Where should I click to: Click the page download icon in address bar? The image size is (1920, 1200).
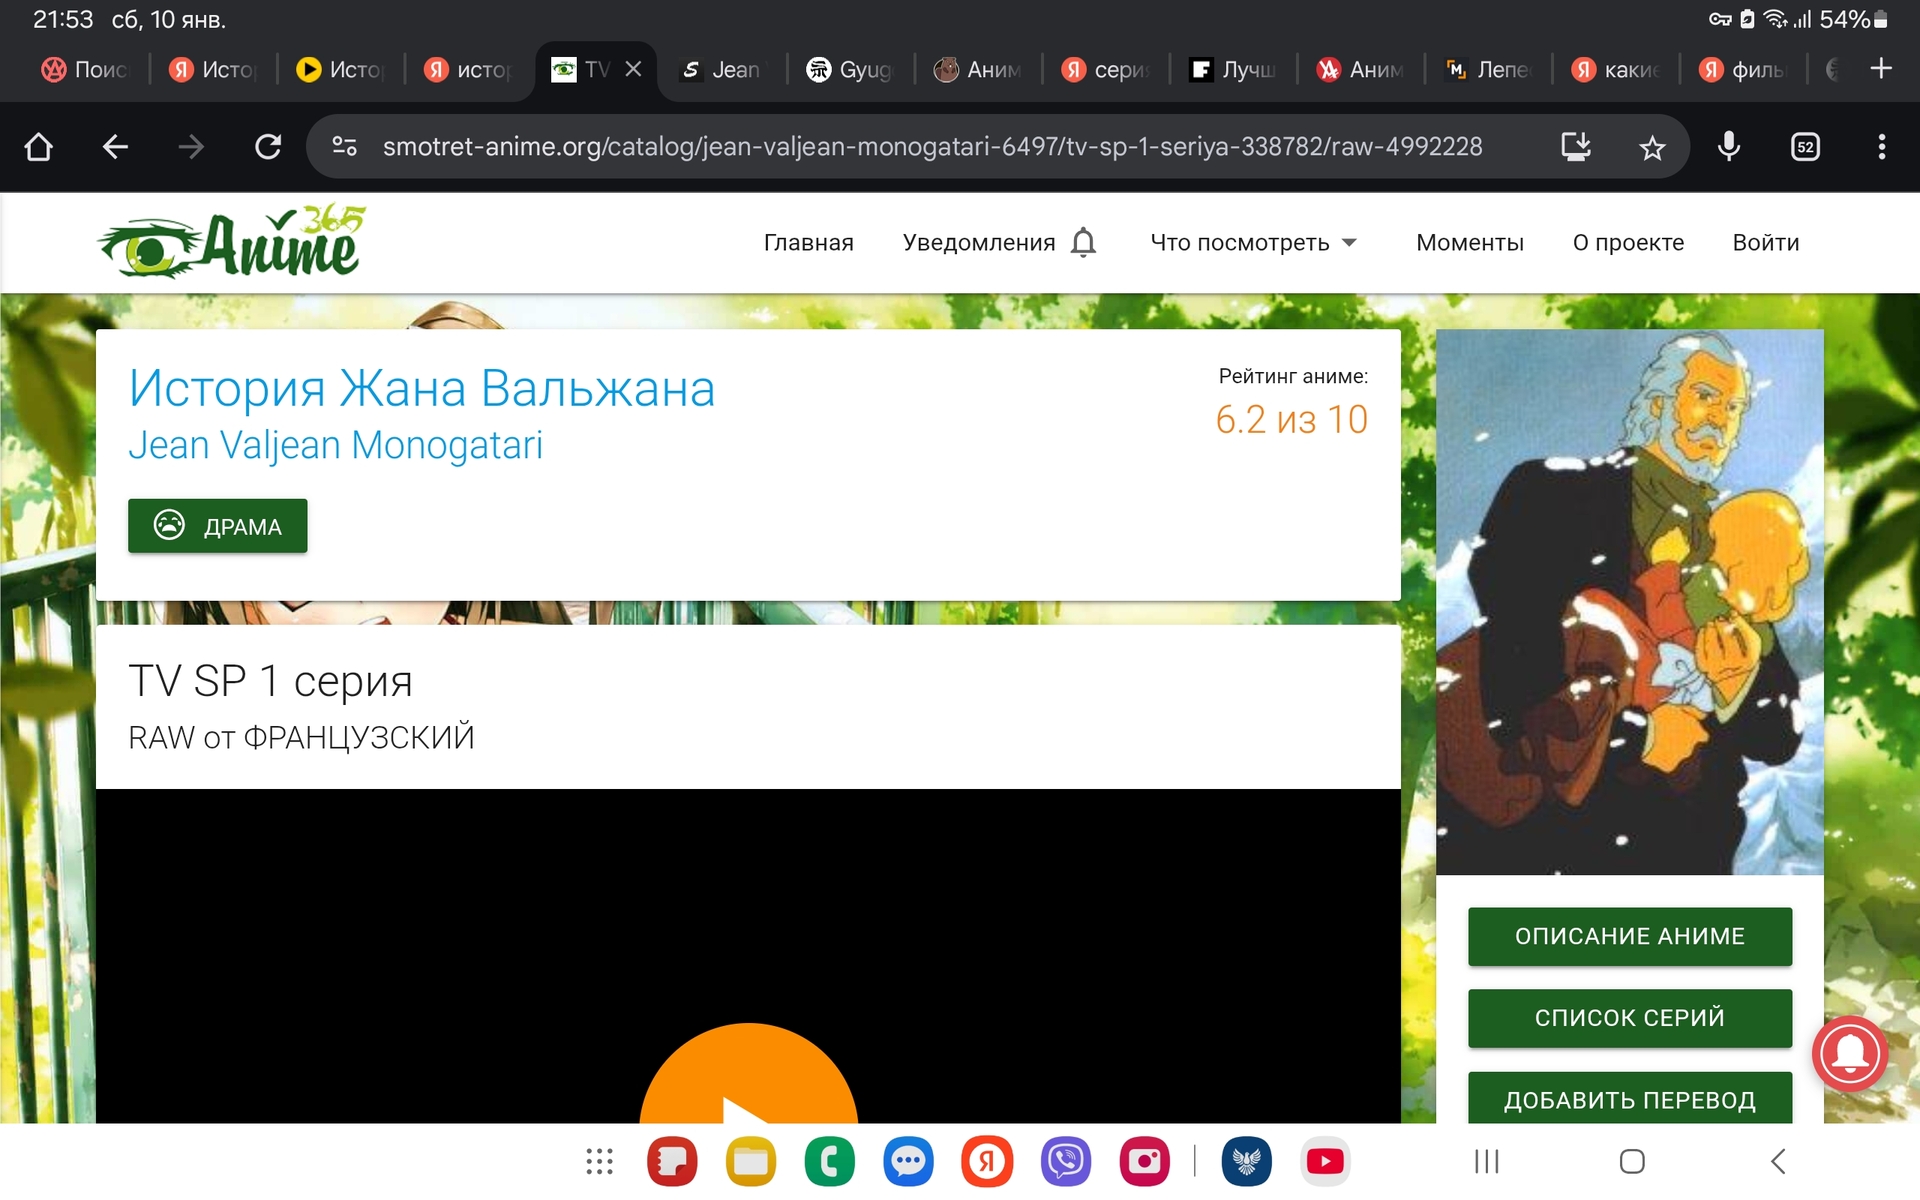1575,147
